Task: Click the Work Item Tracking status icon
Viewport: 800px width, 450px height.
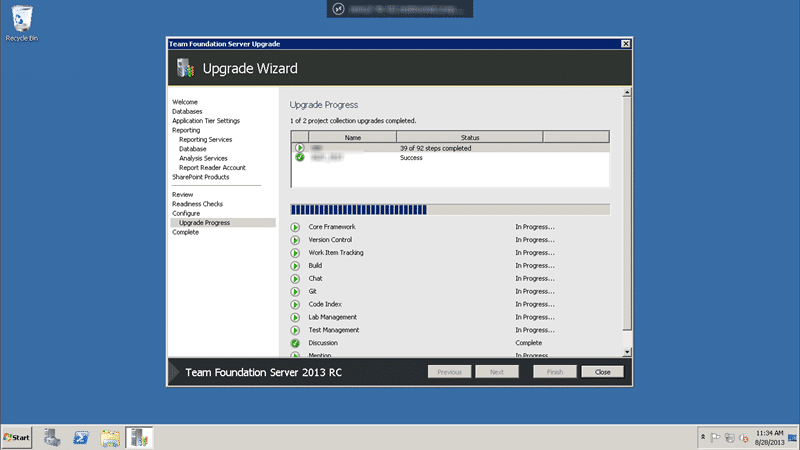Action: pos(295,253)
